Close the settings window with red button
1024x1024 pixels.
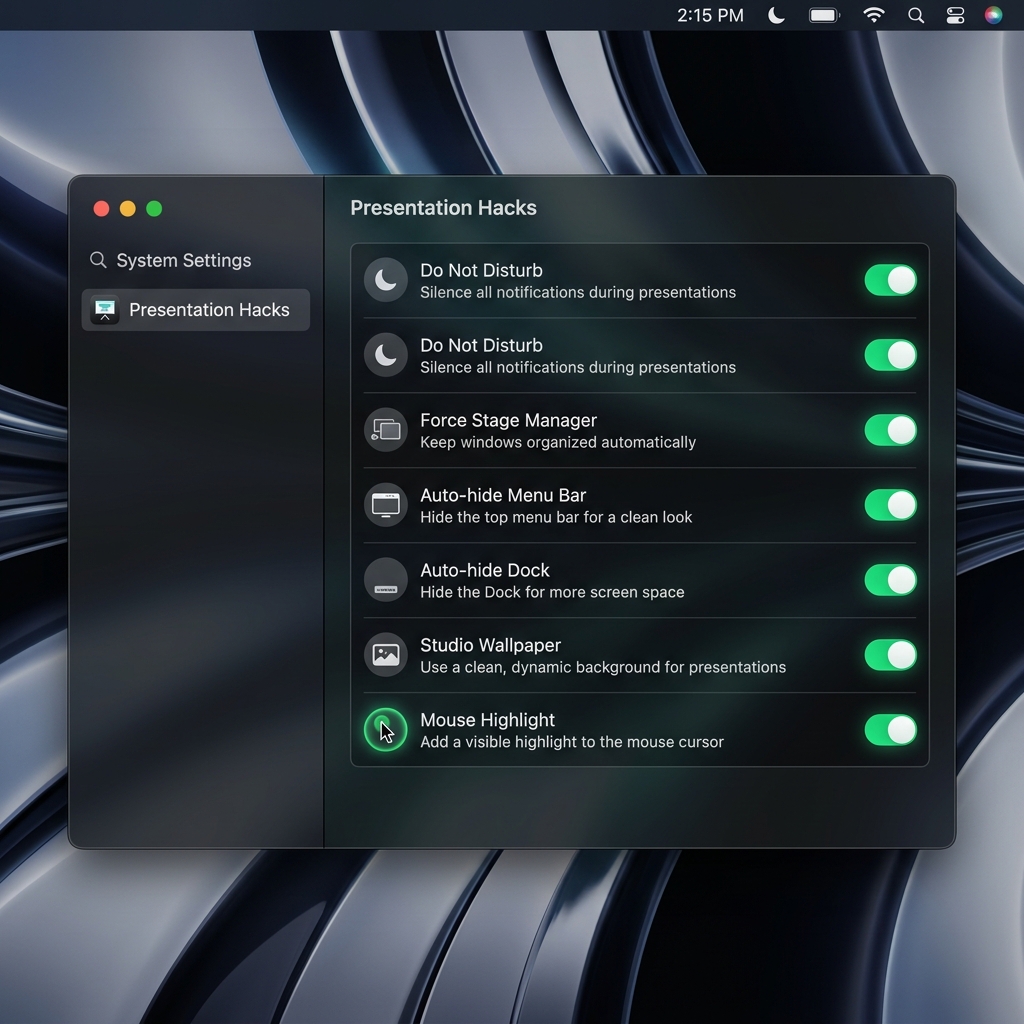101,208
